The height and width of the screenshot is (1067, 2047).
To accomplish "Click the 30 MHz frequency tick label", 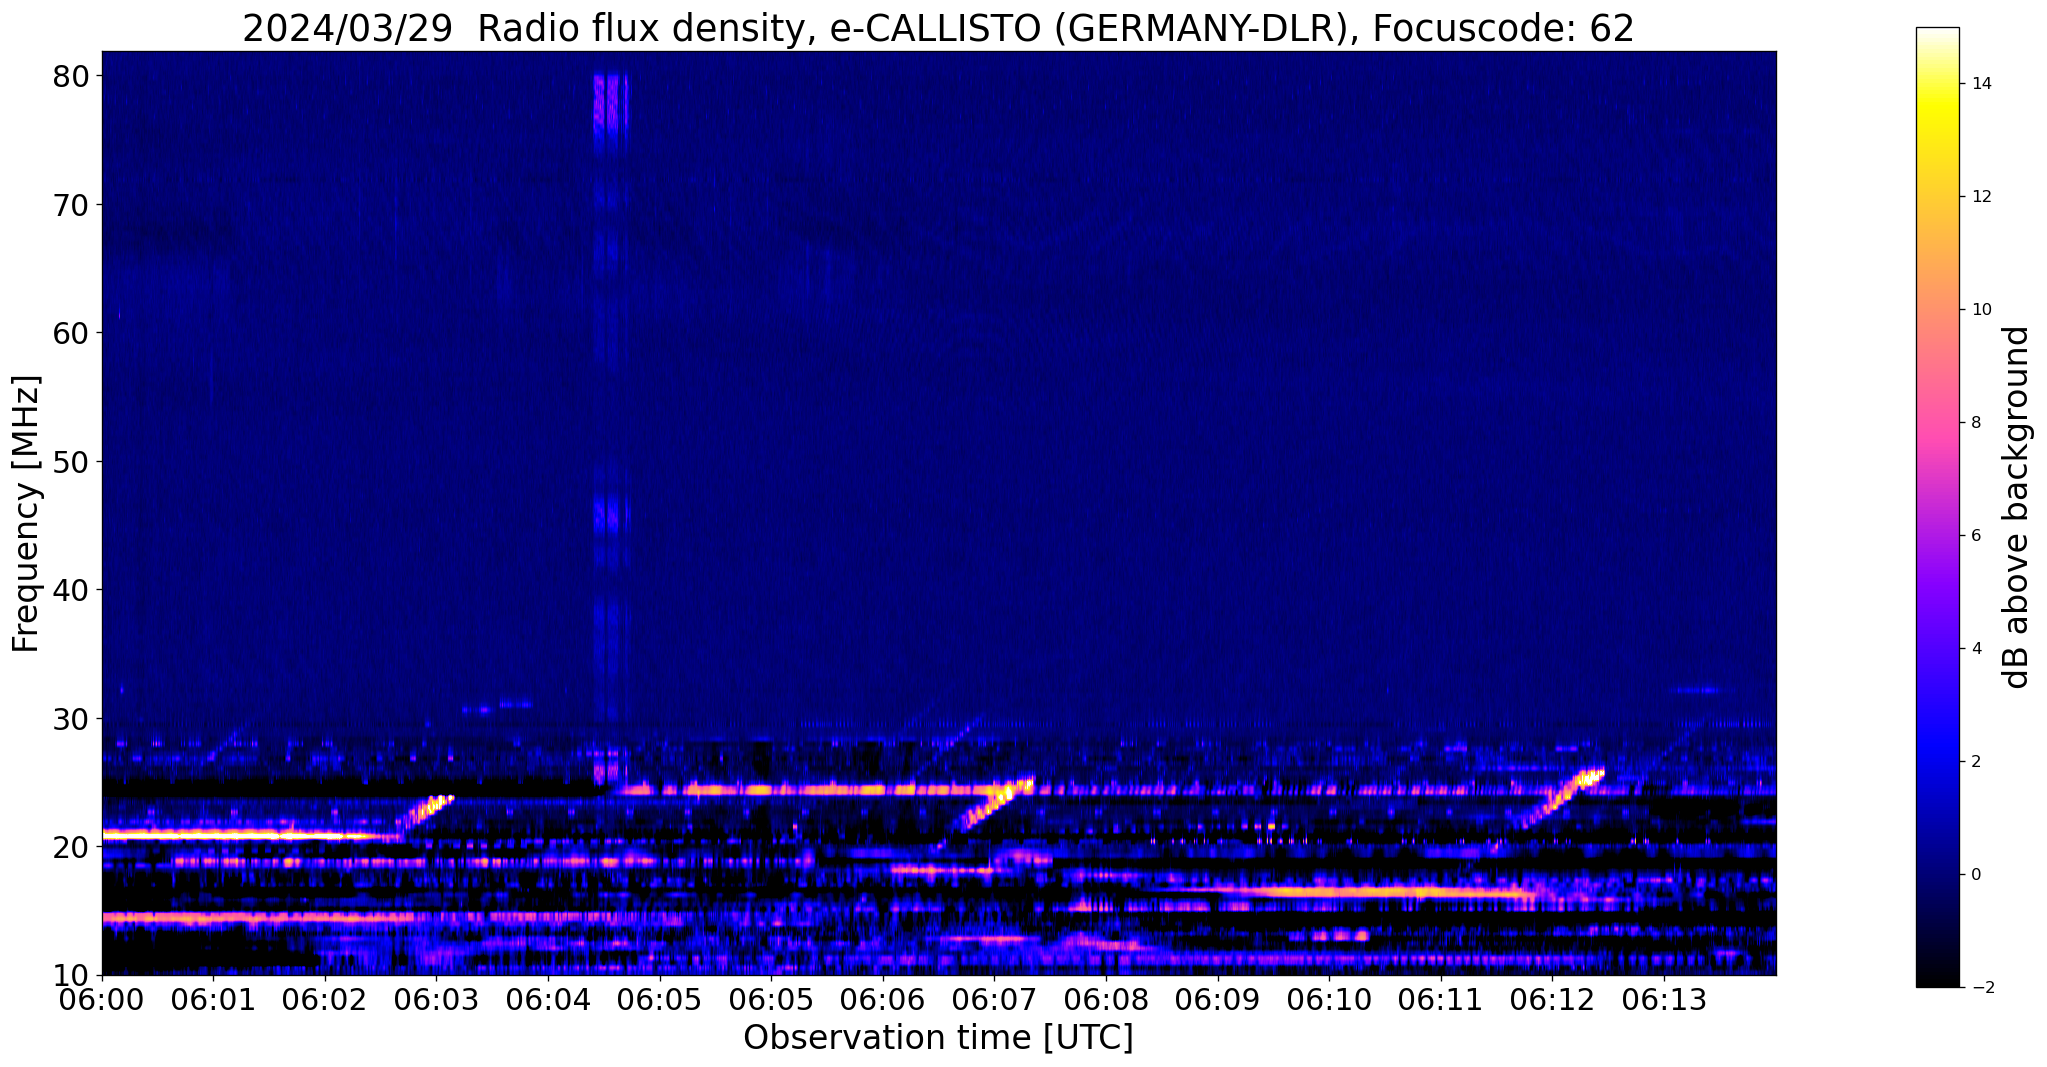I will pos(70,719).
